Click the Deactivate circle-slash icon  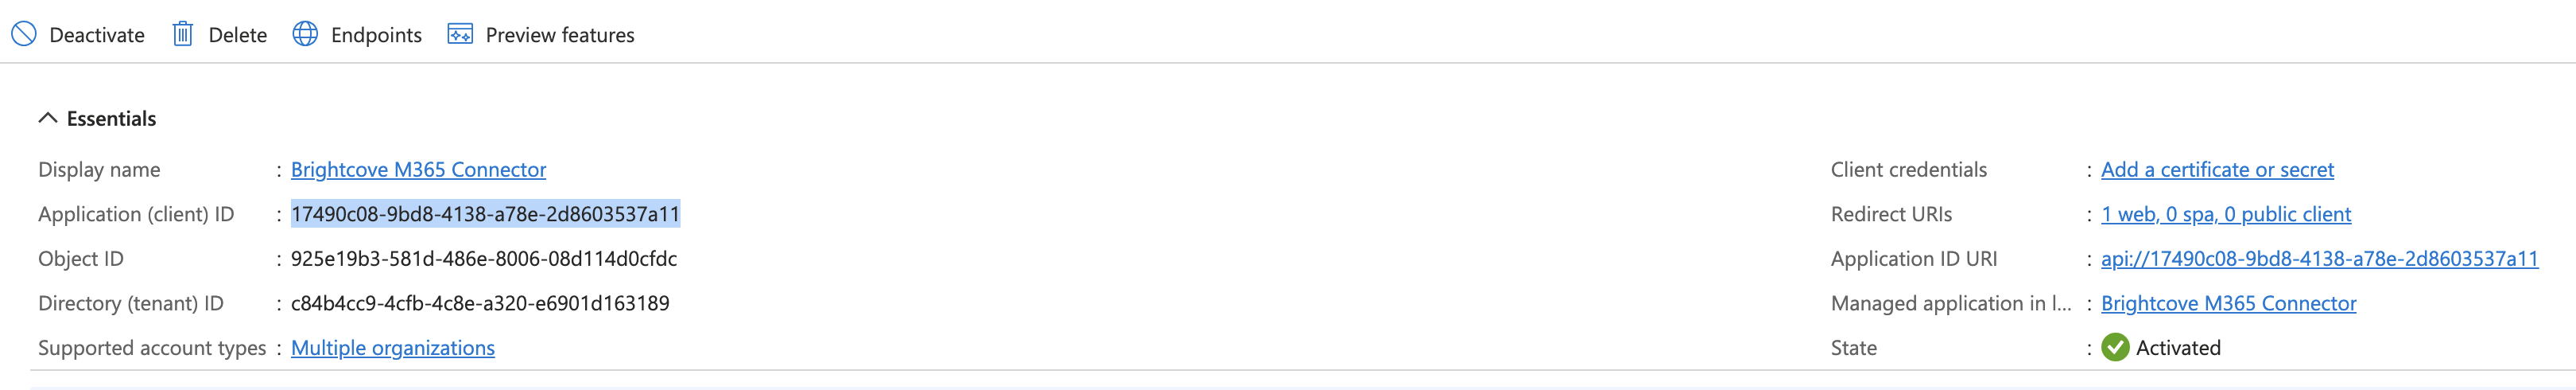tap(23, 34)
